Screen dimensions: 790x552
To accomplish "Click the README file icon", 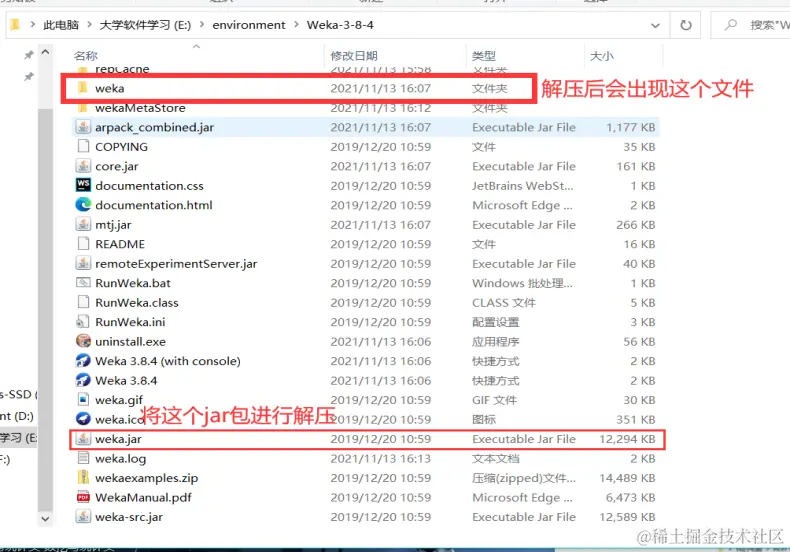I will [83, 244].
